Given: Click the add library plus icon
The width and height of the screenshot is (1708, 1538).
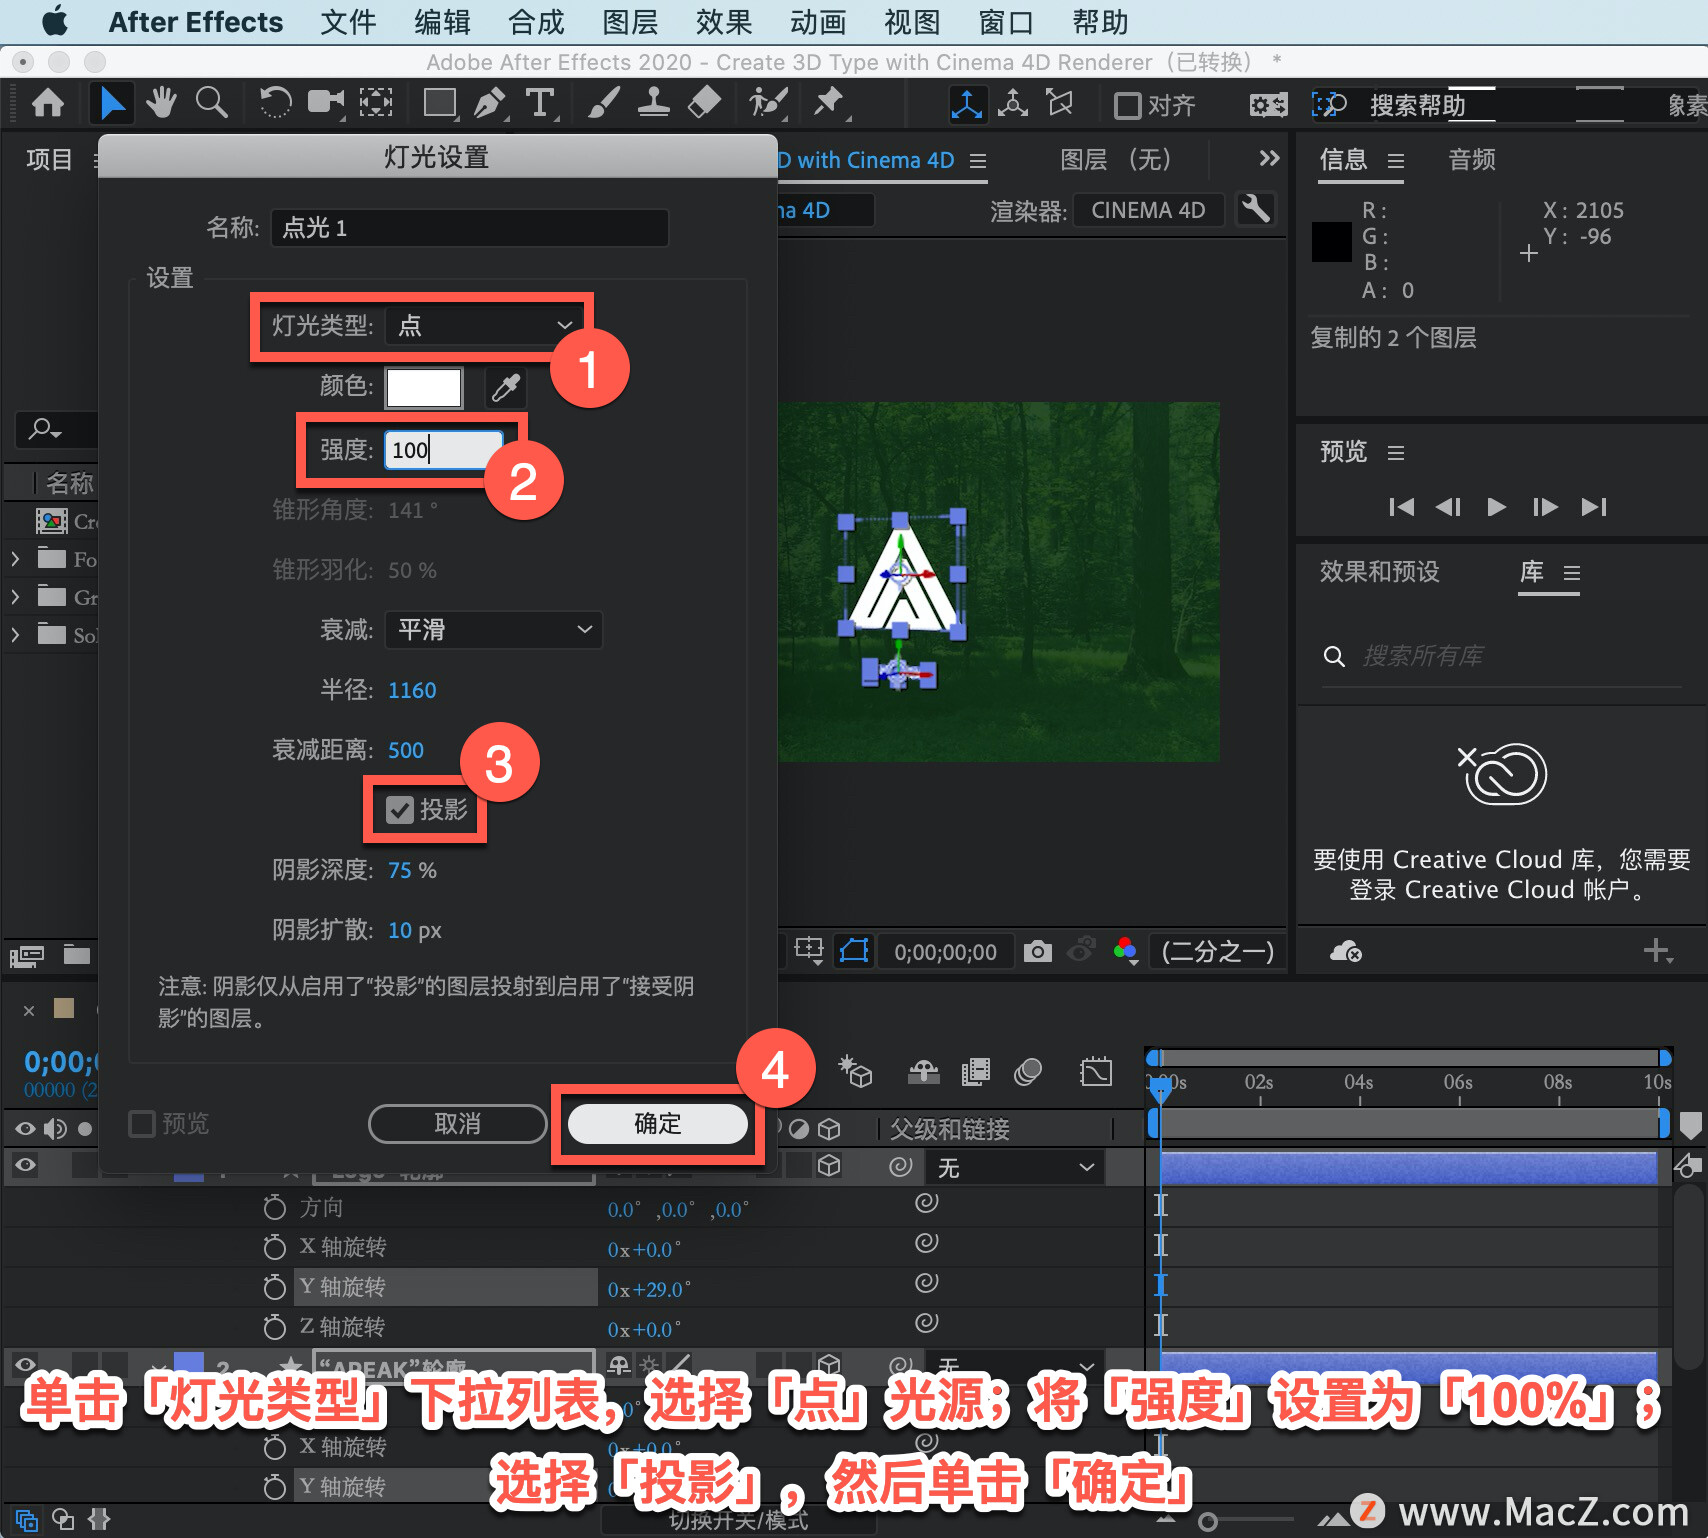Looking at the screenshot, I should click(x=1657, y=950).
